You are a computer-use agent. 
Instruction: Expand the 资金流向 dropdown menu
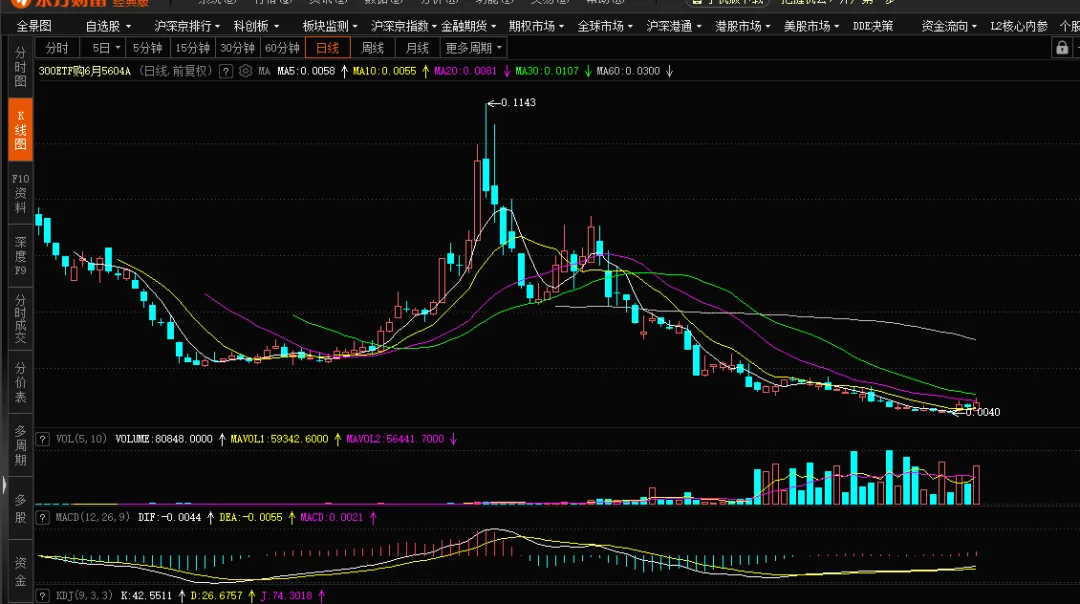(949, 26)
